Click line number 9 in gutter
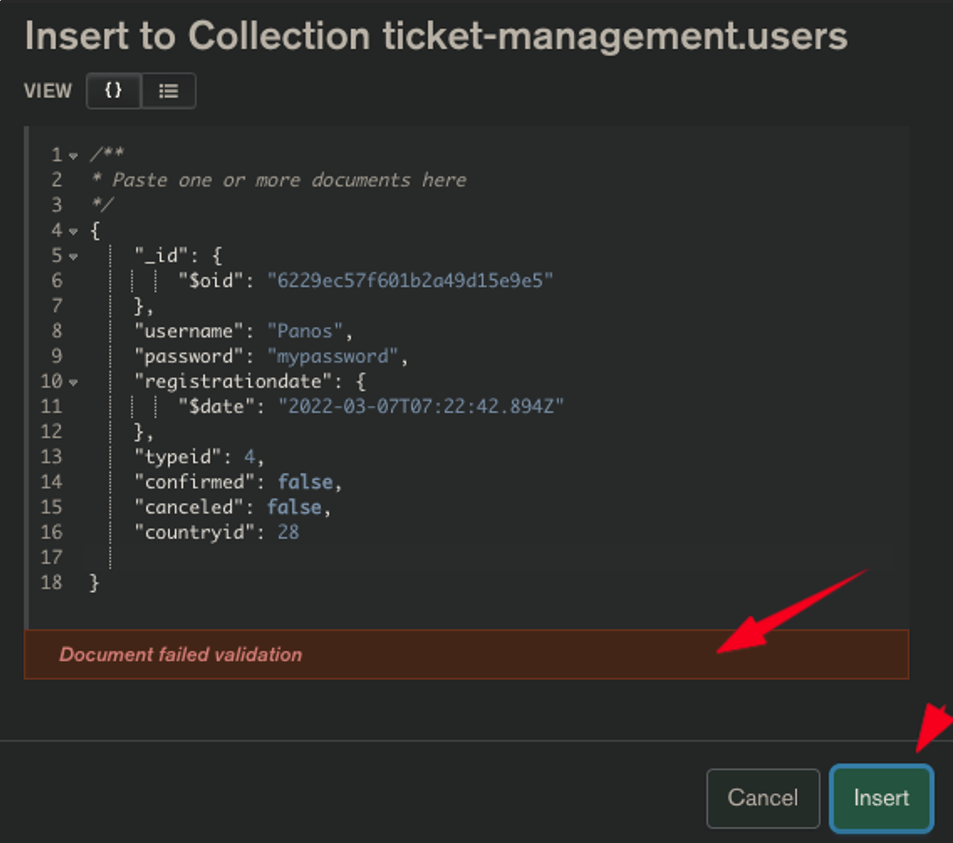The image size is (953, 843). 57,356
